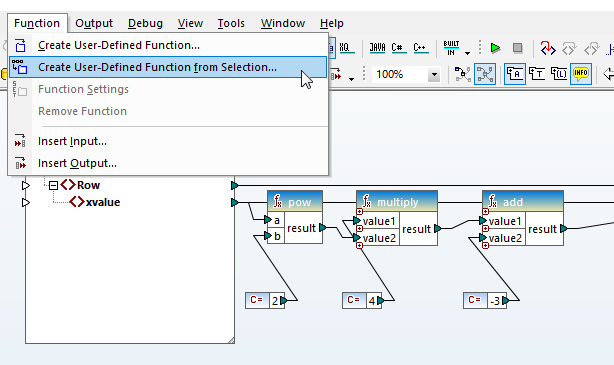Choose Insert Input... menu entry
Image resolution: width=614 pixels, height=365 pixels.
168,141
